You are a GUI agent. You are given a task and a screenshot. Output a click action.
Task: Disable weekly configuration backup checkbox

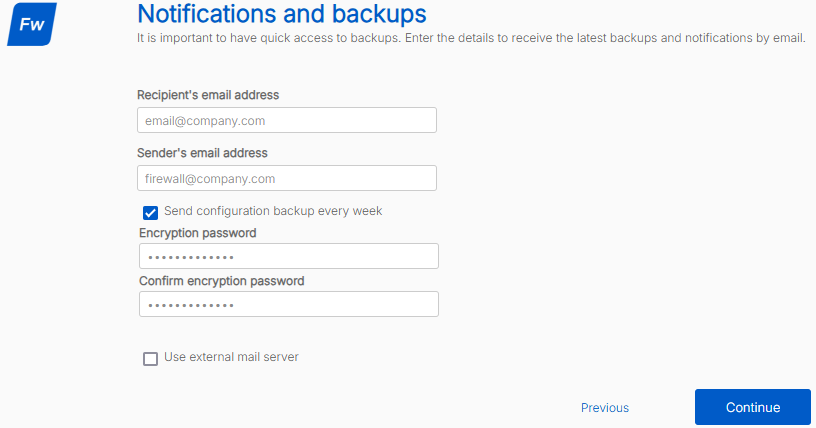click(x=151, y=212)
